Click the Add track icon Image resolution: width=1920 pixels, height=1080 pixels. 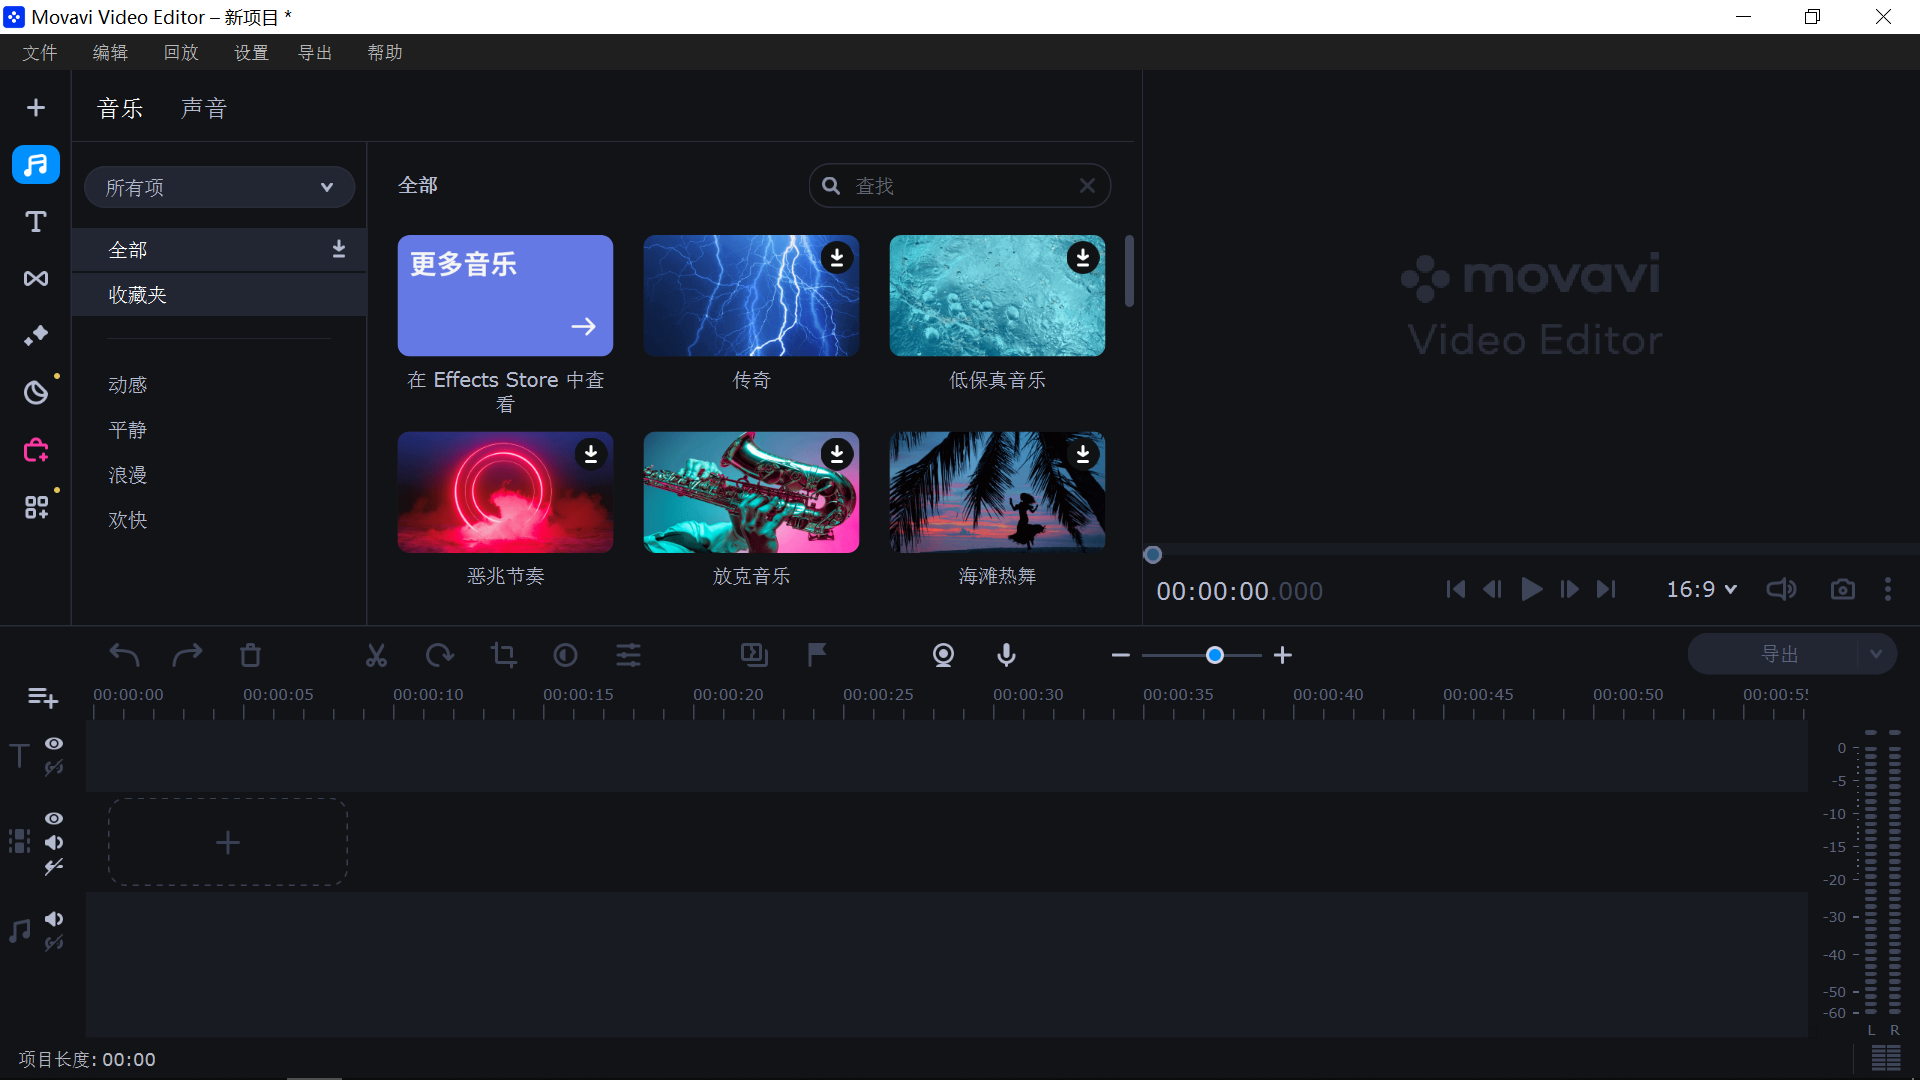[42, 698]
